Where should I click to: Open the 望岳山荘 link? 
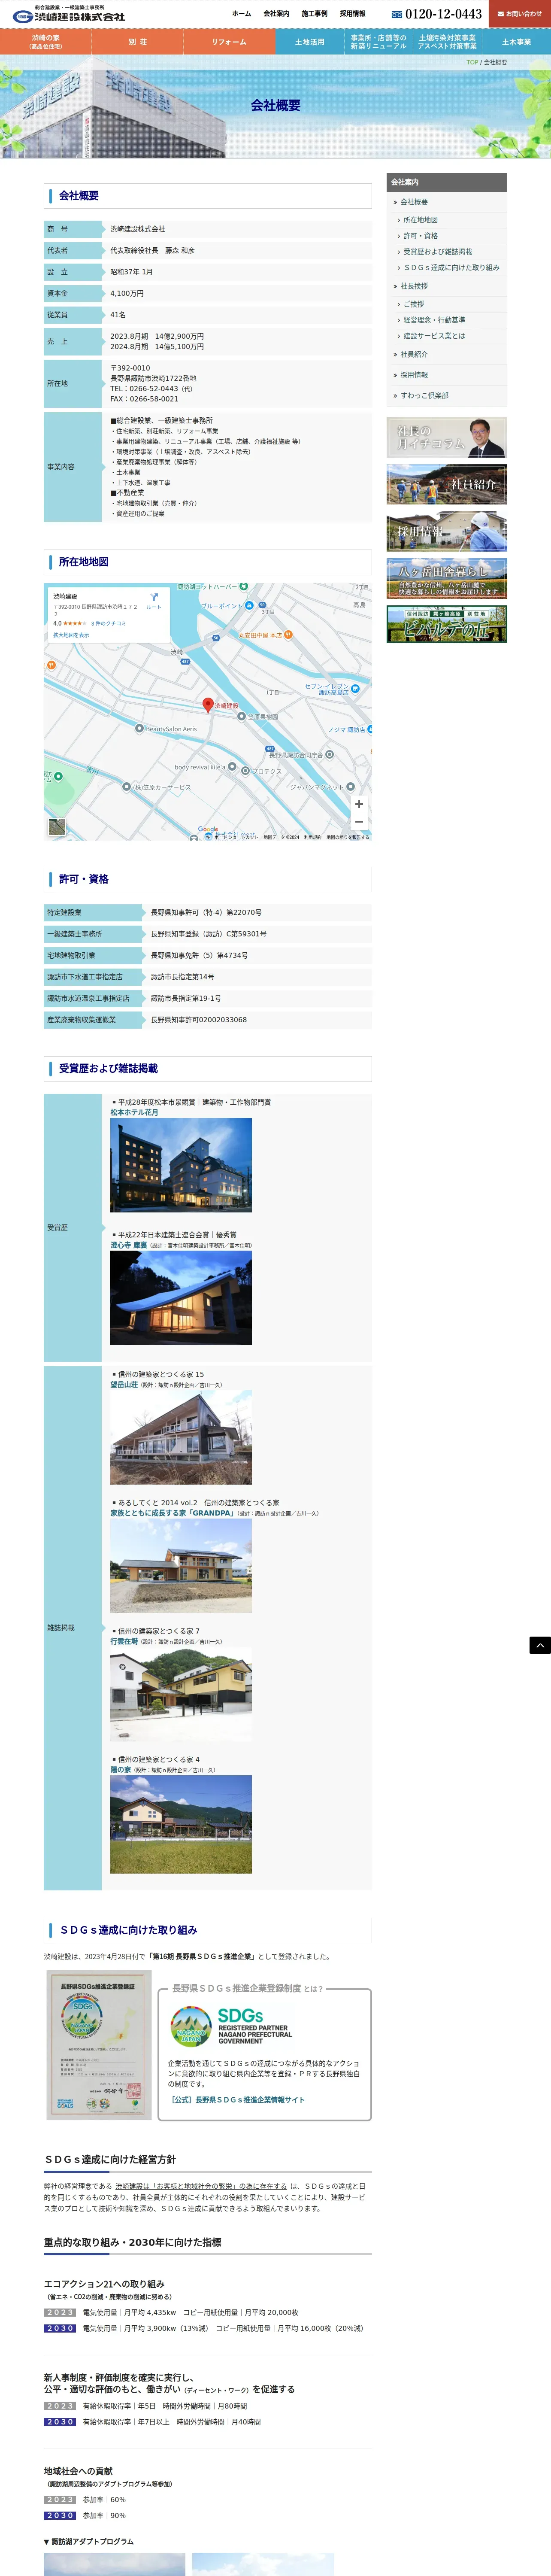[124, 1385]
